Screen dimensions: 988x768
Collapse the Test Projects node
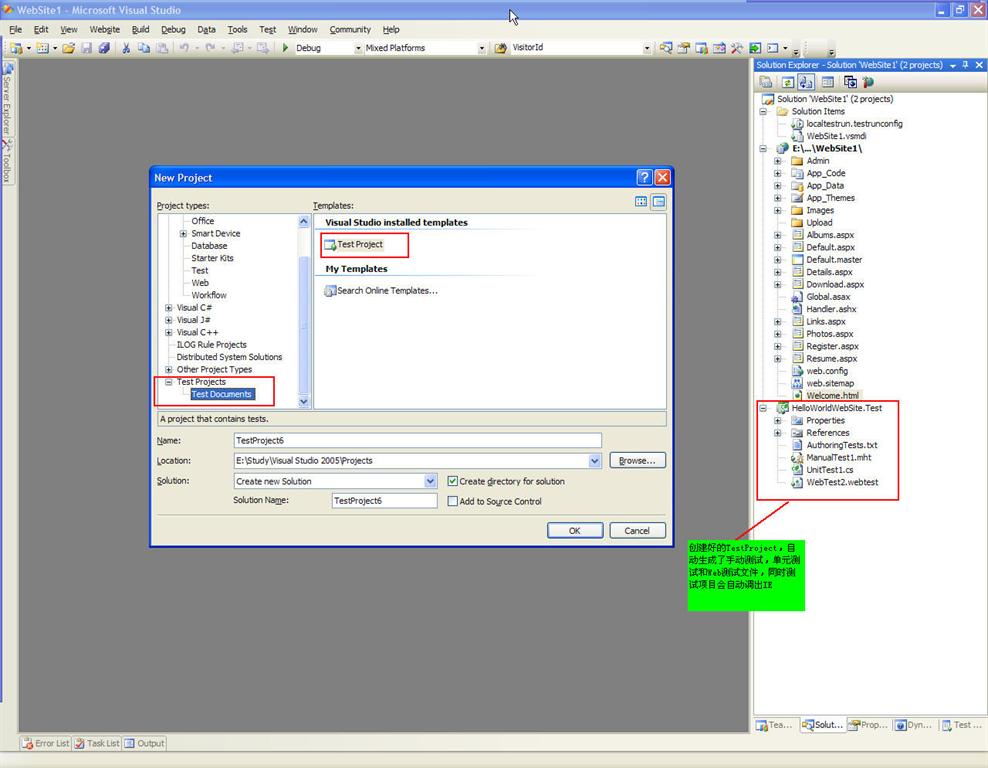point(168,382)
